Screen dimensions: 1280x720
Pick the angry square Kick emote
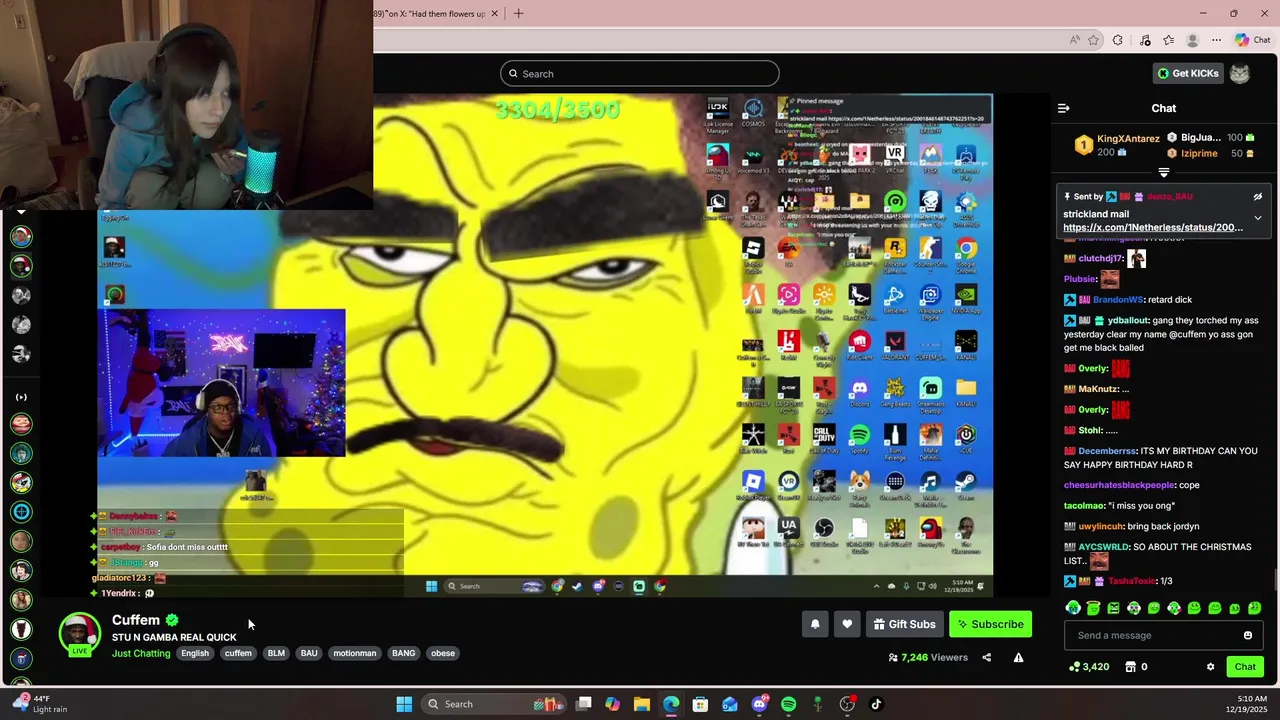point(1113,608)
